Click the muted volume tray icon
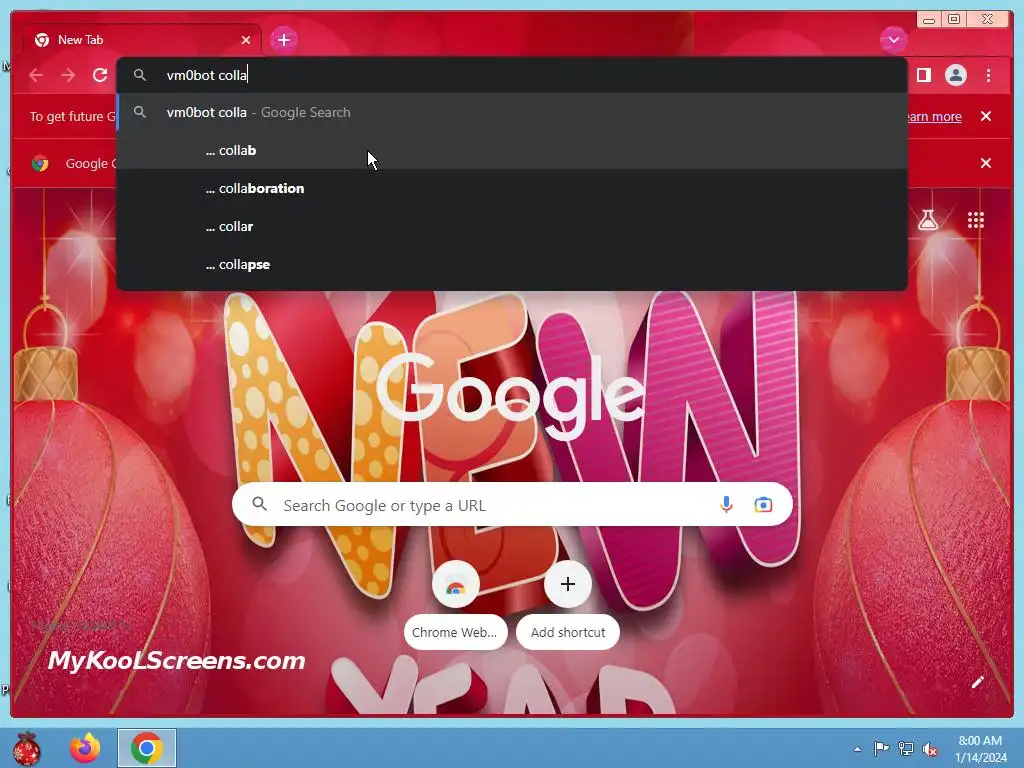This screenshot has height=768, width=1024. tap(930, 749)
